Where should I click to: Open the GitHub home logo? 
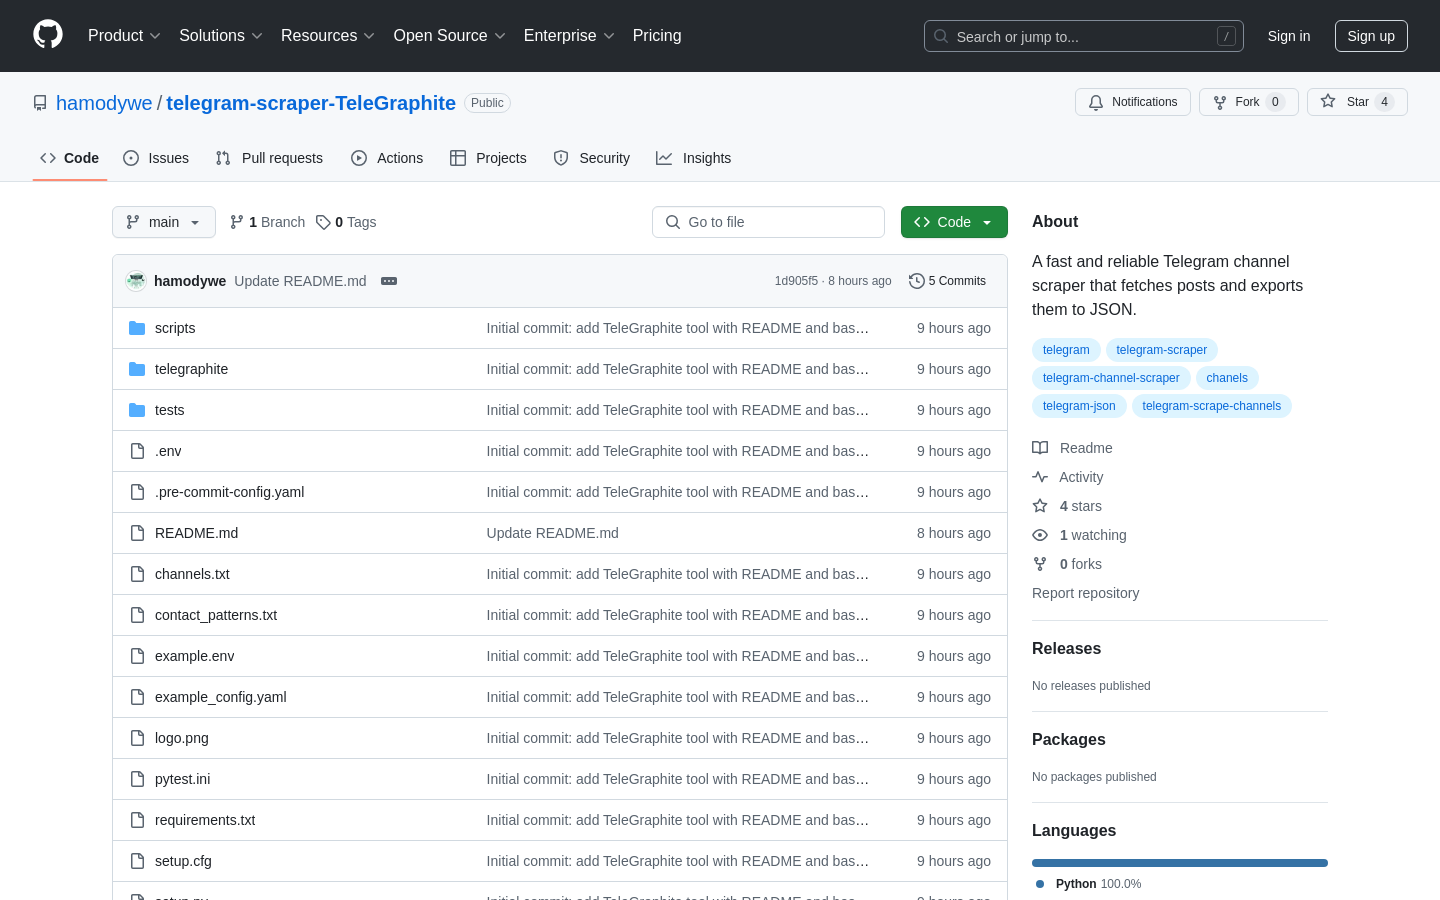48,35
